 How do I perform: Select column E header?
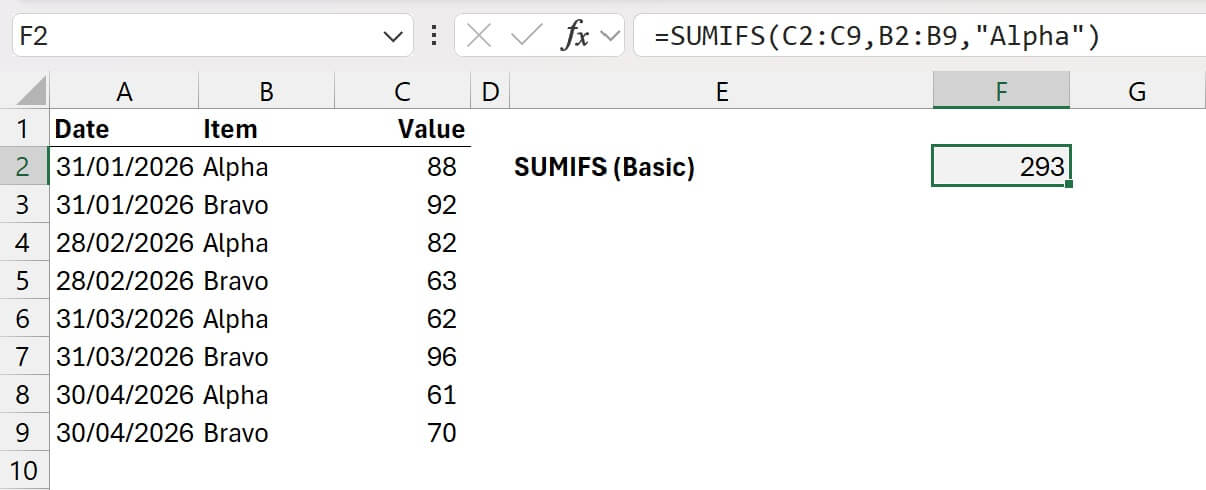point(721,91)
